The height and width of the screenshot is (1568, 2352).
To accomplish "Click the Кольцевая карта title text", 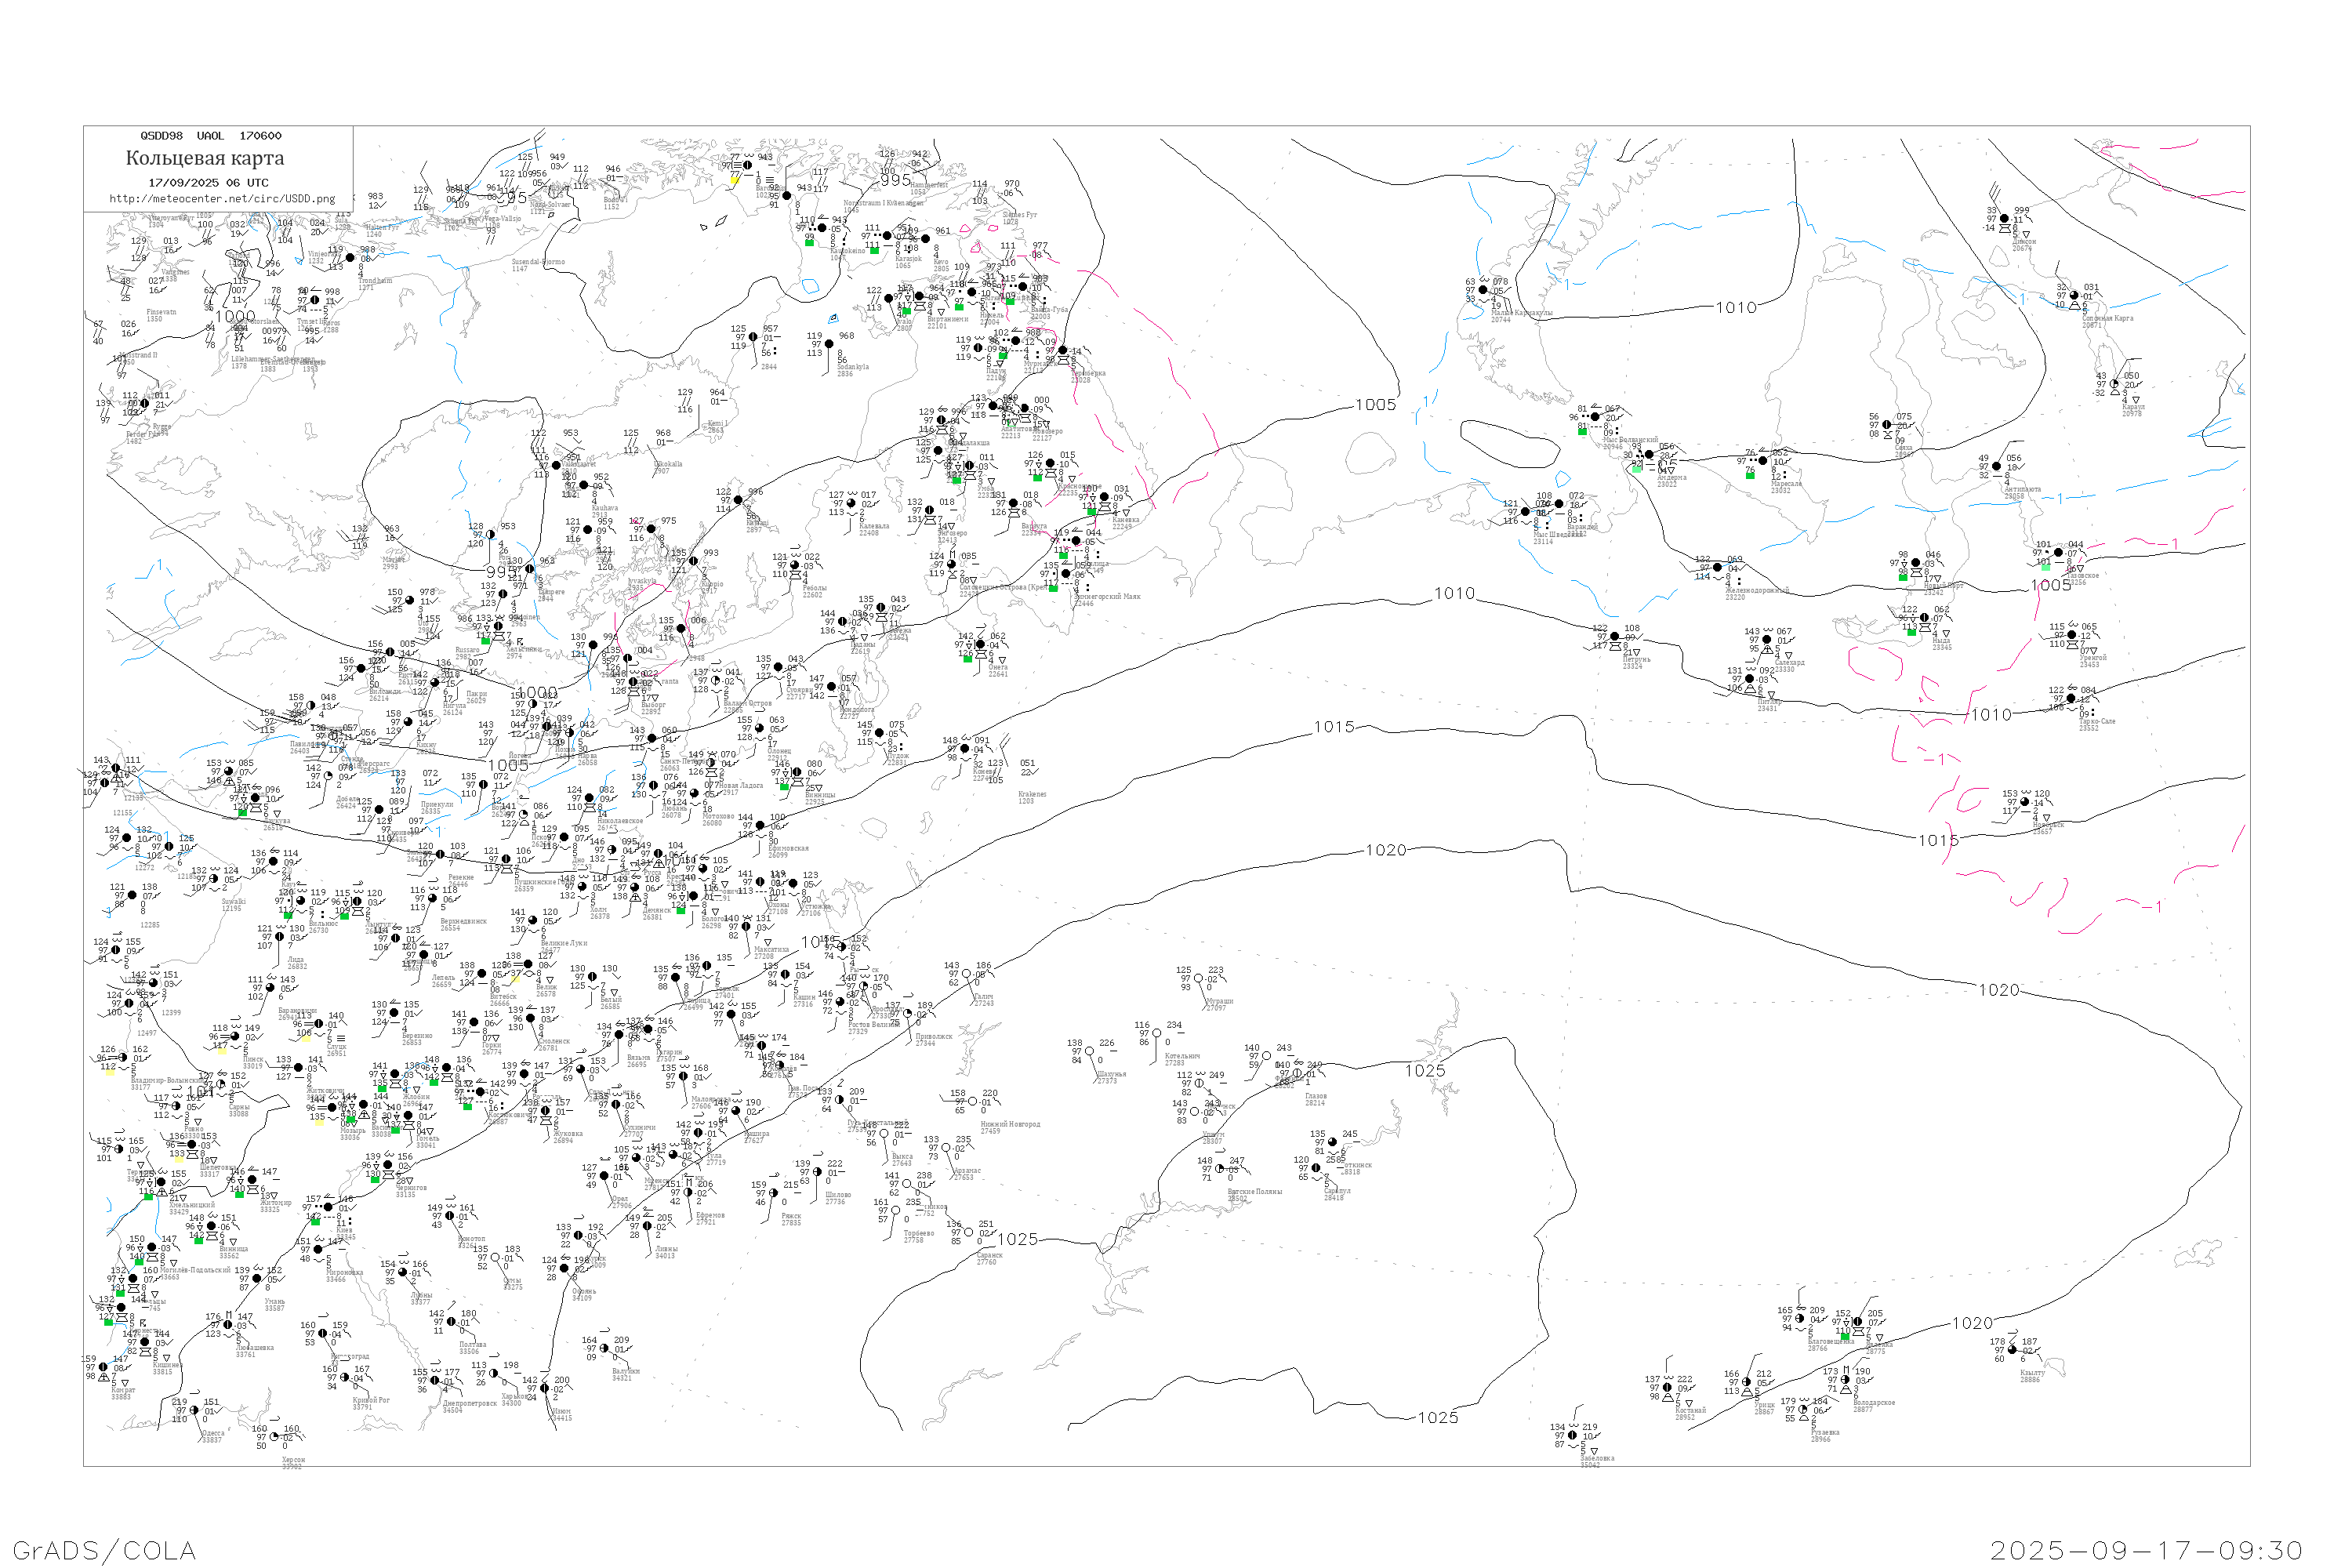I will point(205,158).
